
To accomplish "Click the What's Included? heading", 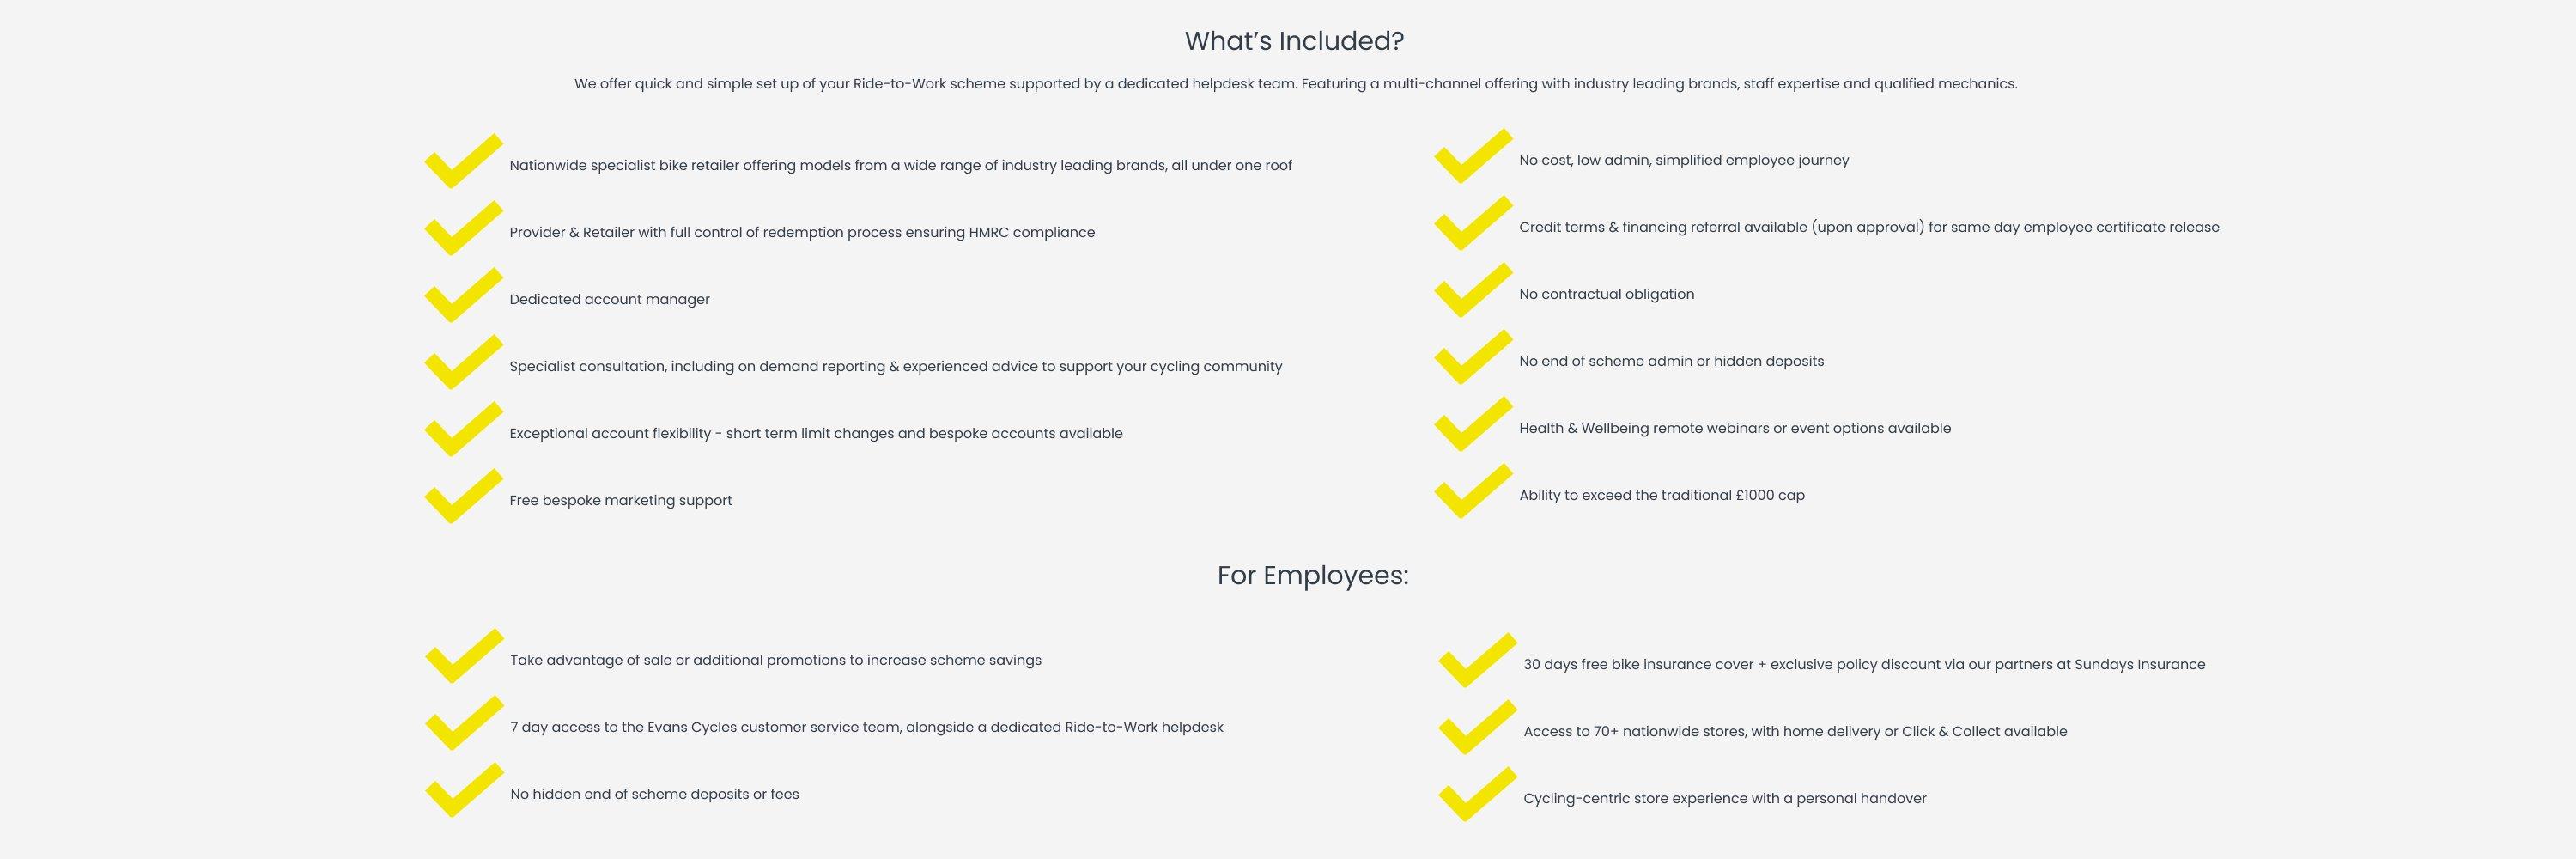I will (1294, 41).
